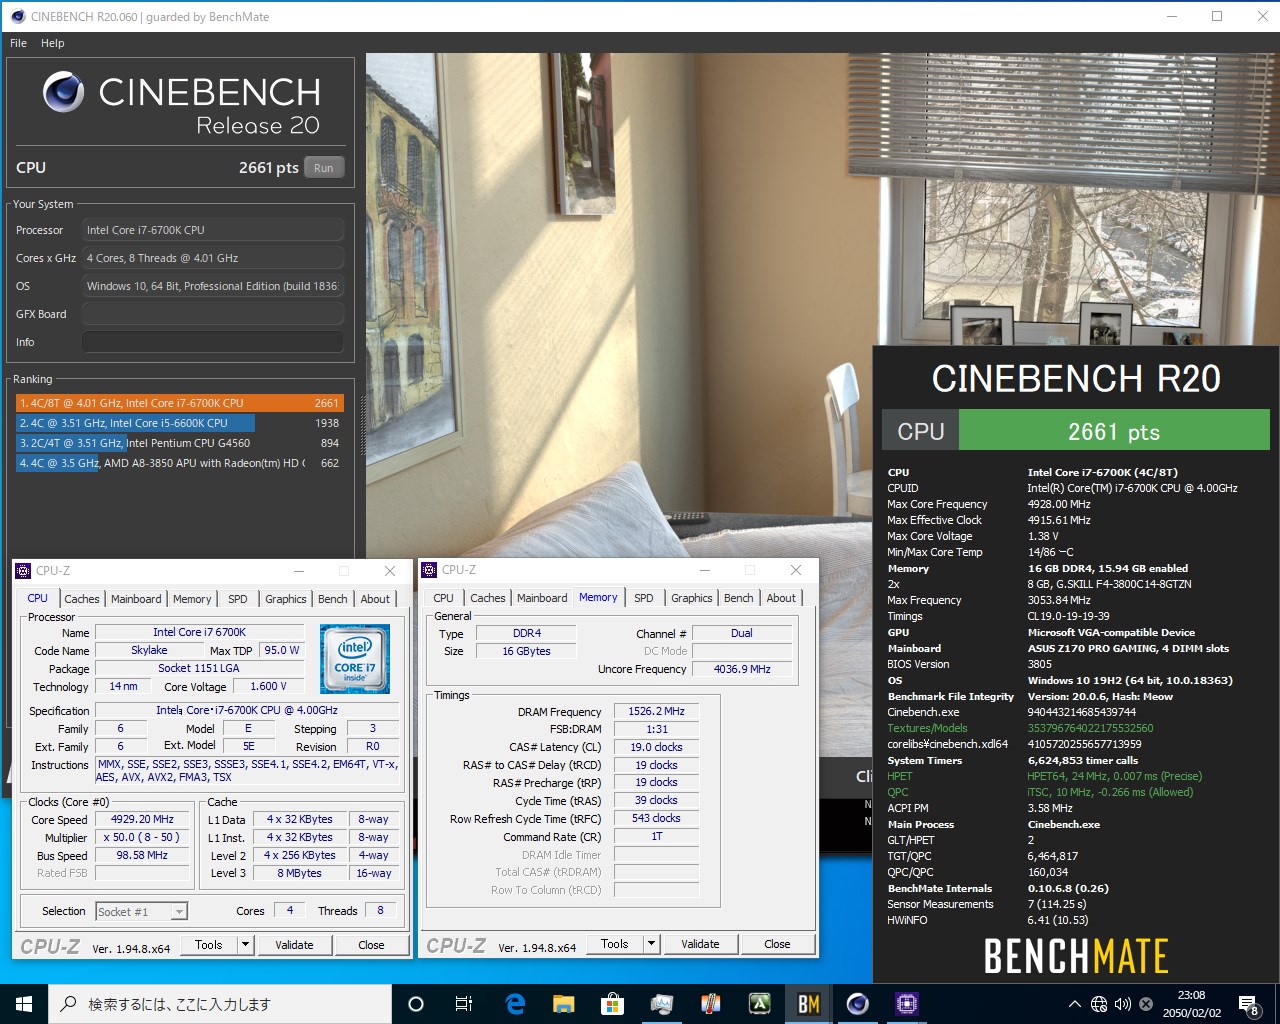Screen dimensions: 1280x1024
Task: Click the taskbar search box
Action: 220,1004
